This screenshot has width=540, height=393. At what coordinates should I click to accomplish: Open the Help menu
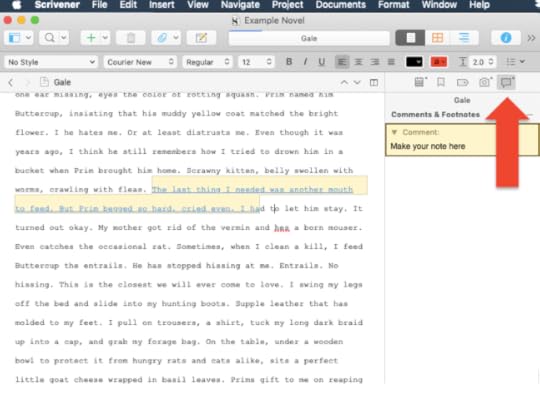click(479, 5)
